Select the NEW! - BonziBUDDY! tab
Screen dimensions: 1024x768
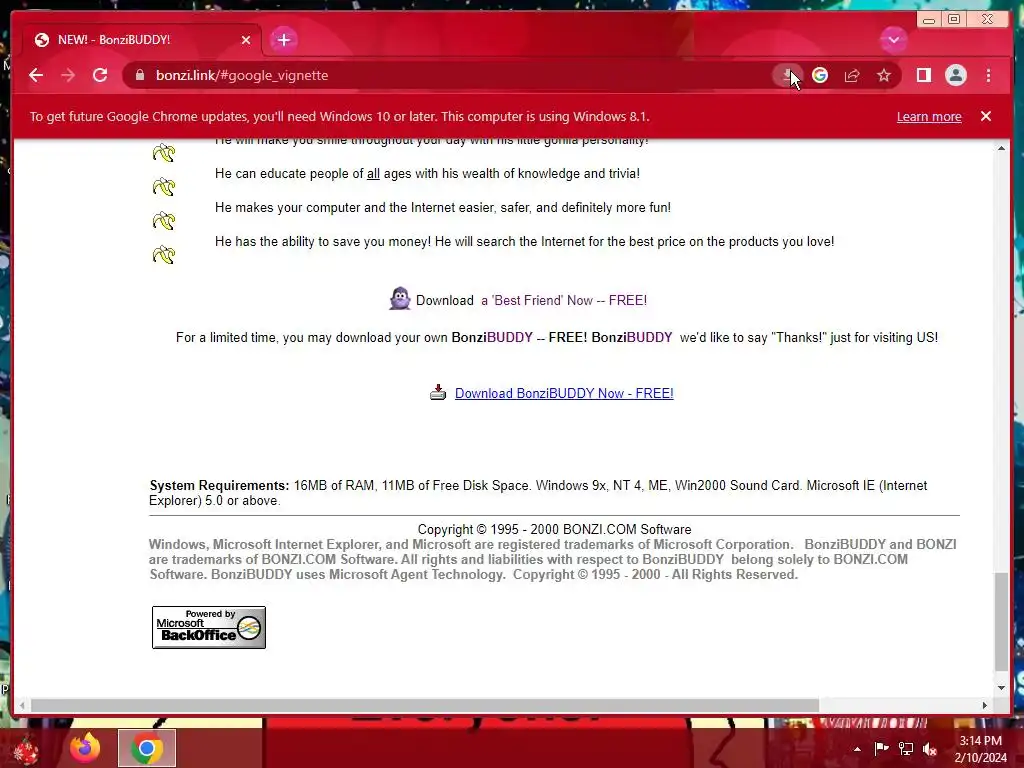(142, 40)
